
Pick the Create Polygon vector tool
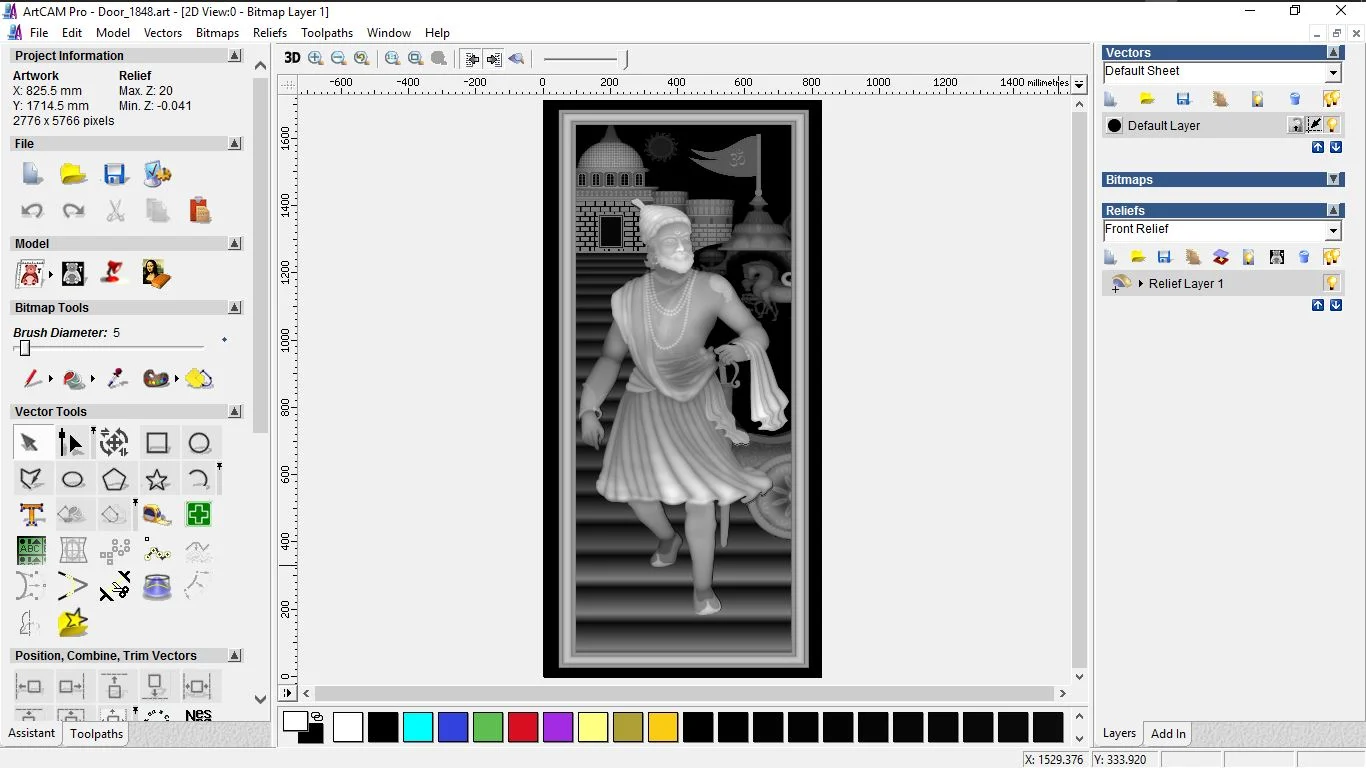pyautogui.click(x=115, y=480)
